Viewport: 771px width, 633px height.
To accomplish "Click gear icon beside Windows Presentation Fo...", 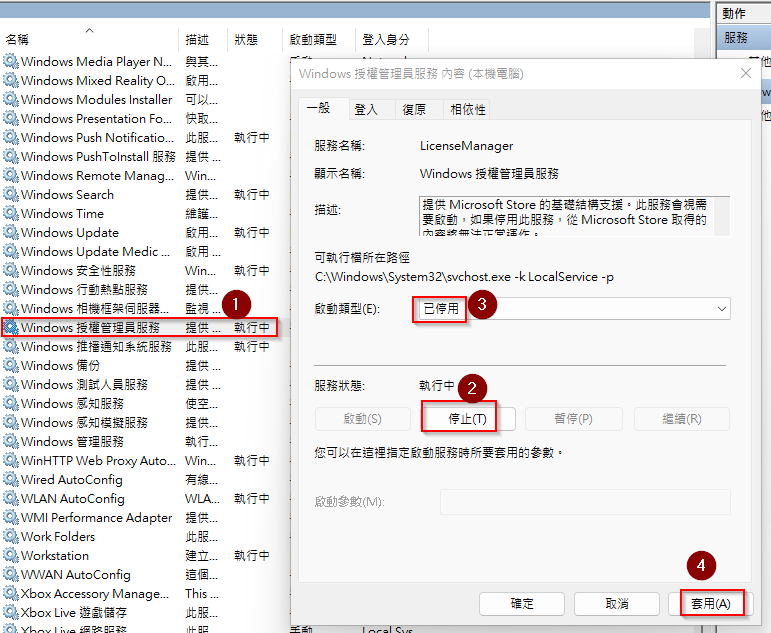I will click(x=10, y=119).
